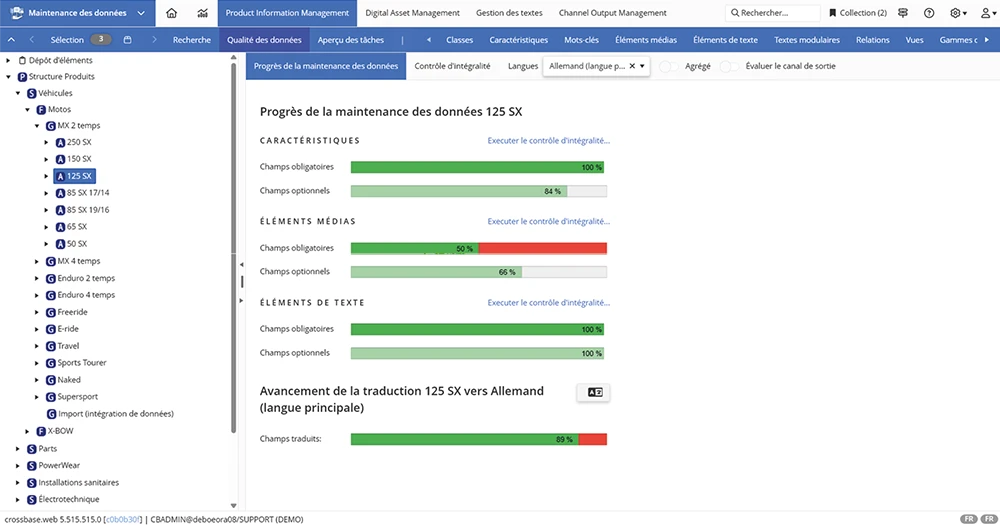Click the Rechercher search field
This screenshot has width=1000, height=525.
(772, 13)
